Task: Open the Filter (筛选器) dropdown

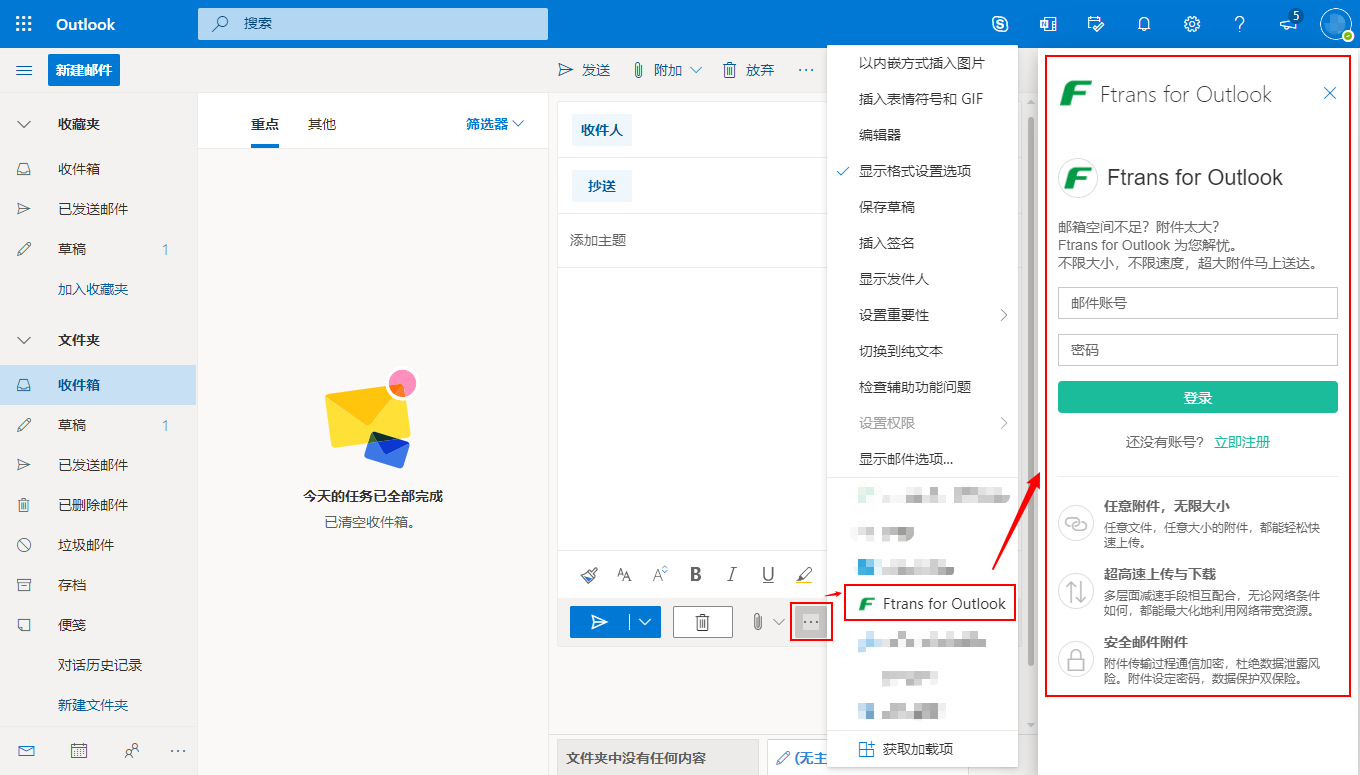Action: [495, 124]
